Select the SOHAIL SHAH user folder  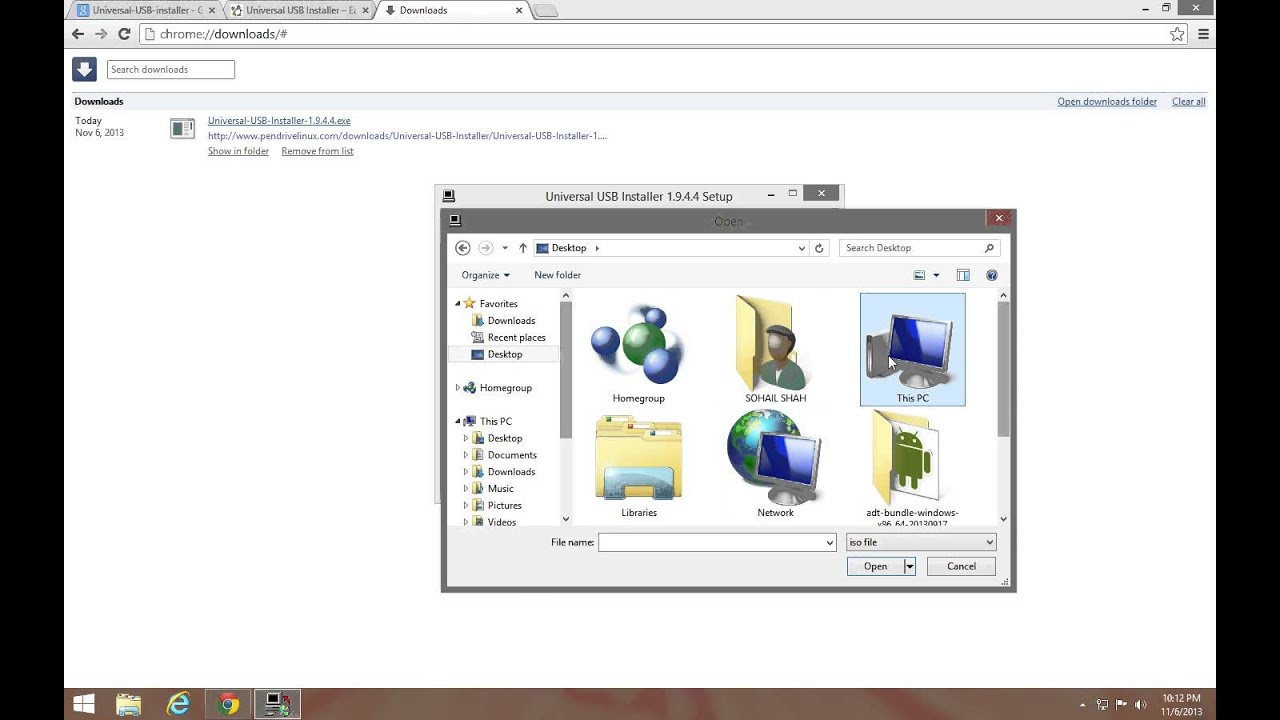click(776, 351)
